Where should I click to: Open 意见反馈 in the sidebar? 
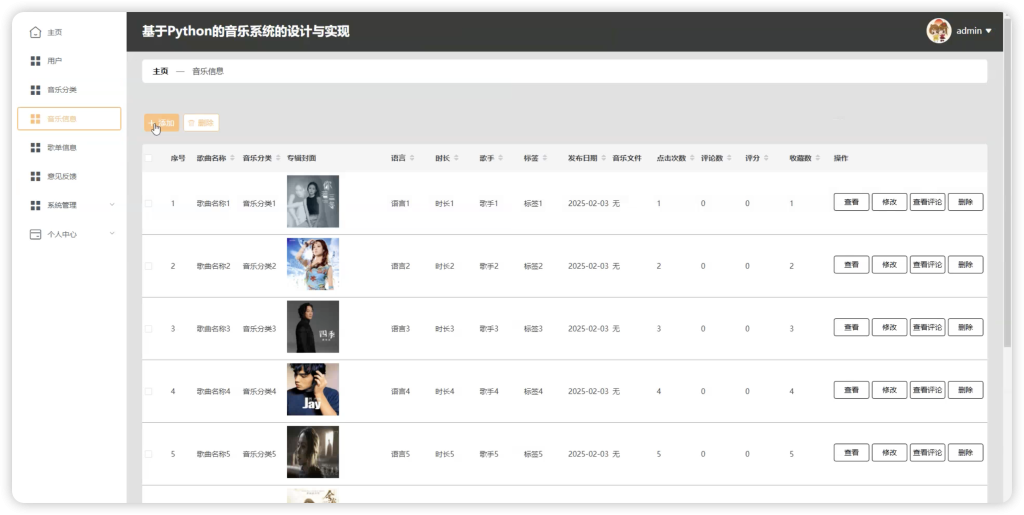[69, 176]
